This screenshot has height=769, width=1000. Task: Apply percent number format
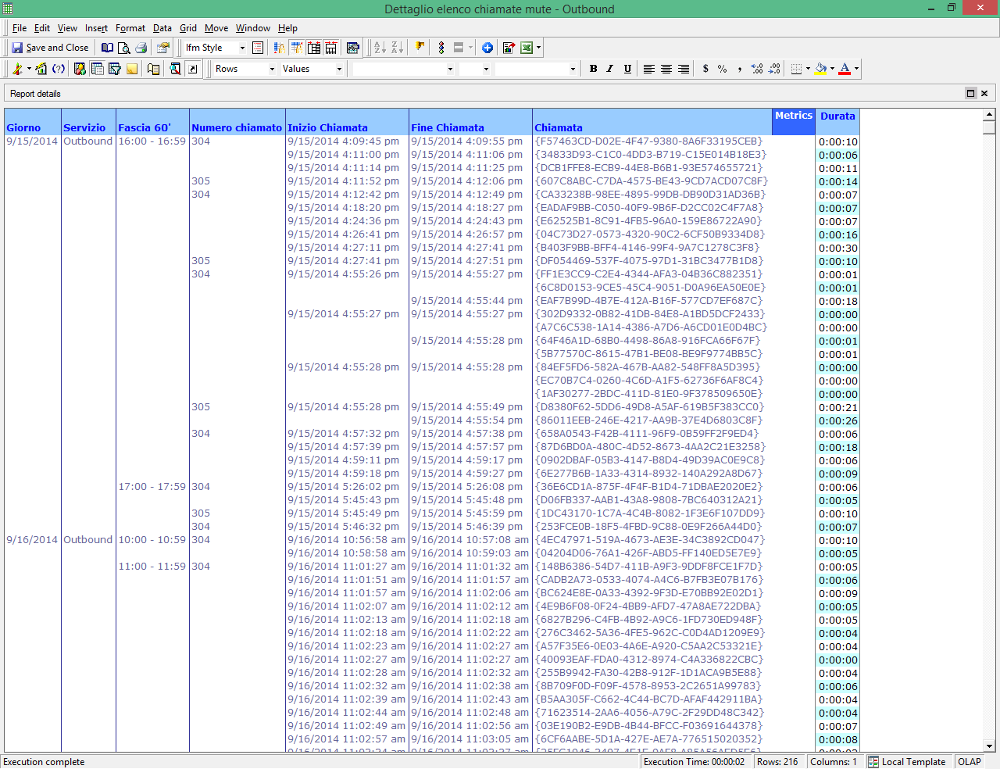pyautogui.click(x=722, y=69)
